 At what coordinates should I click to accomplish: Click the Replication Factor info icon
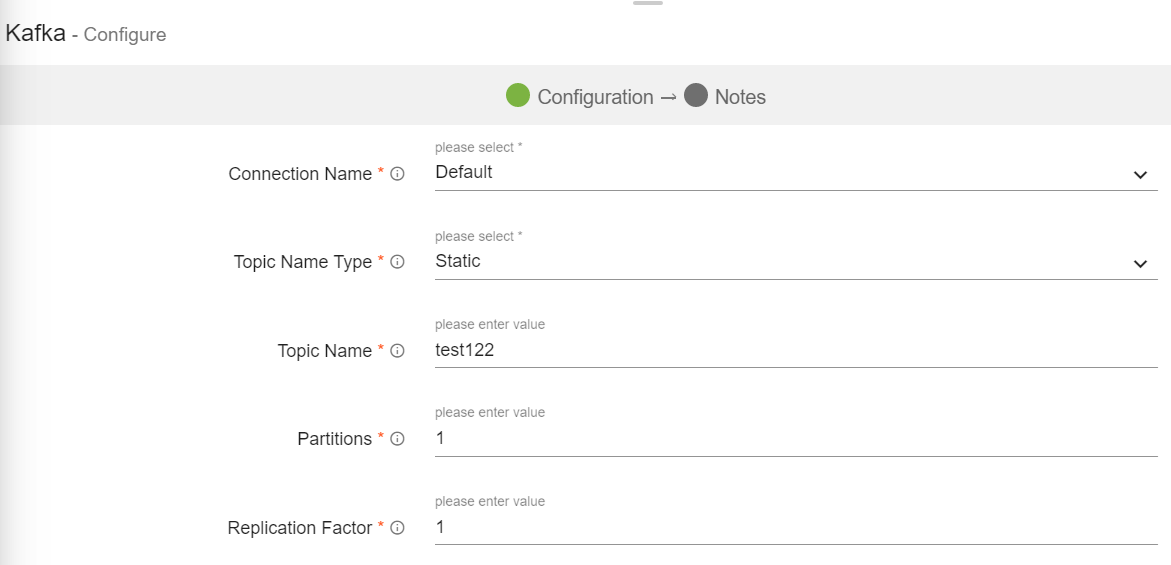397,528
